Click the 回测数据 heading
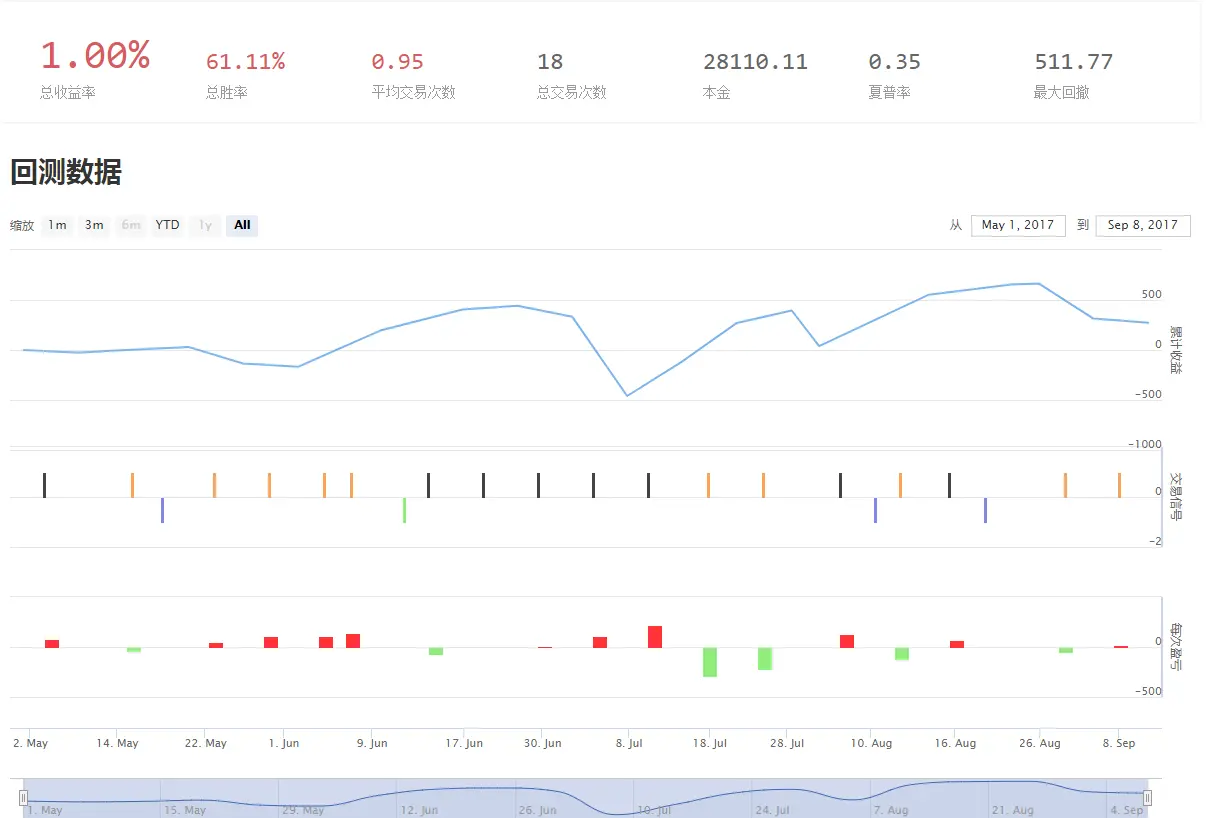1206x818 pixels. (66, 172)
